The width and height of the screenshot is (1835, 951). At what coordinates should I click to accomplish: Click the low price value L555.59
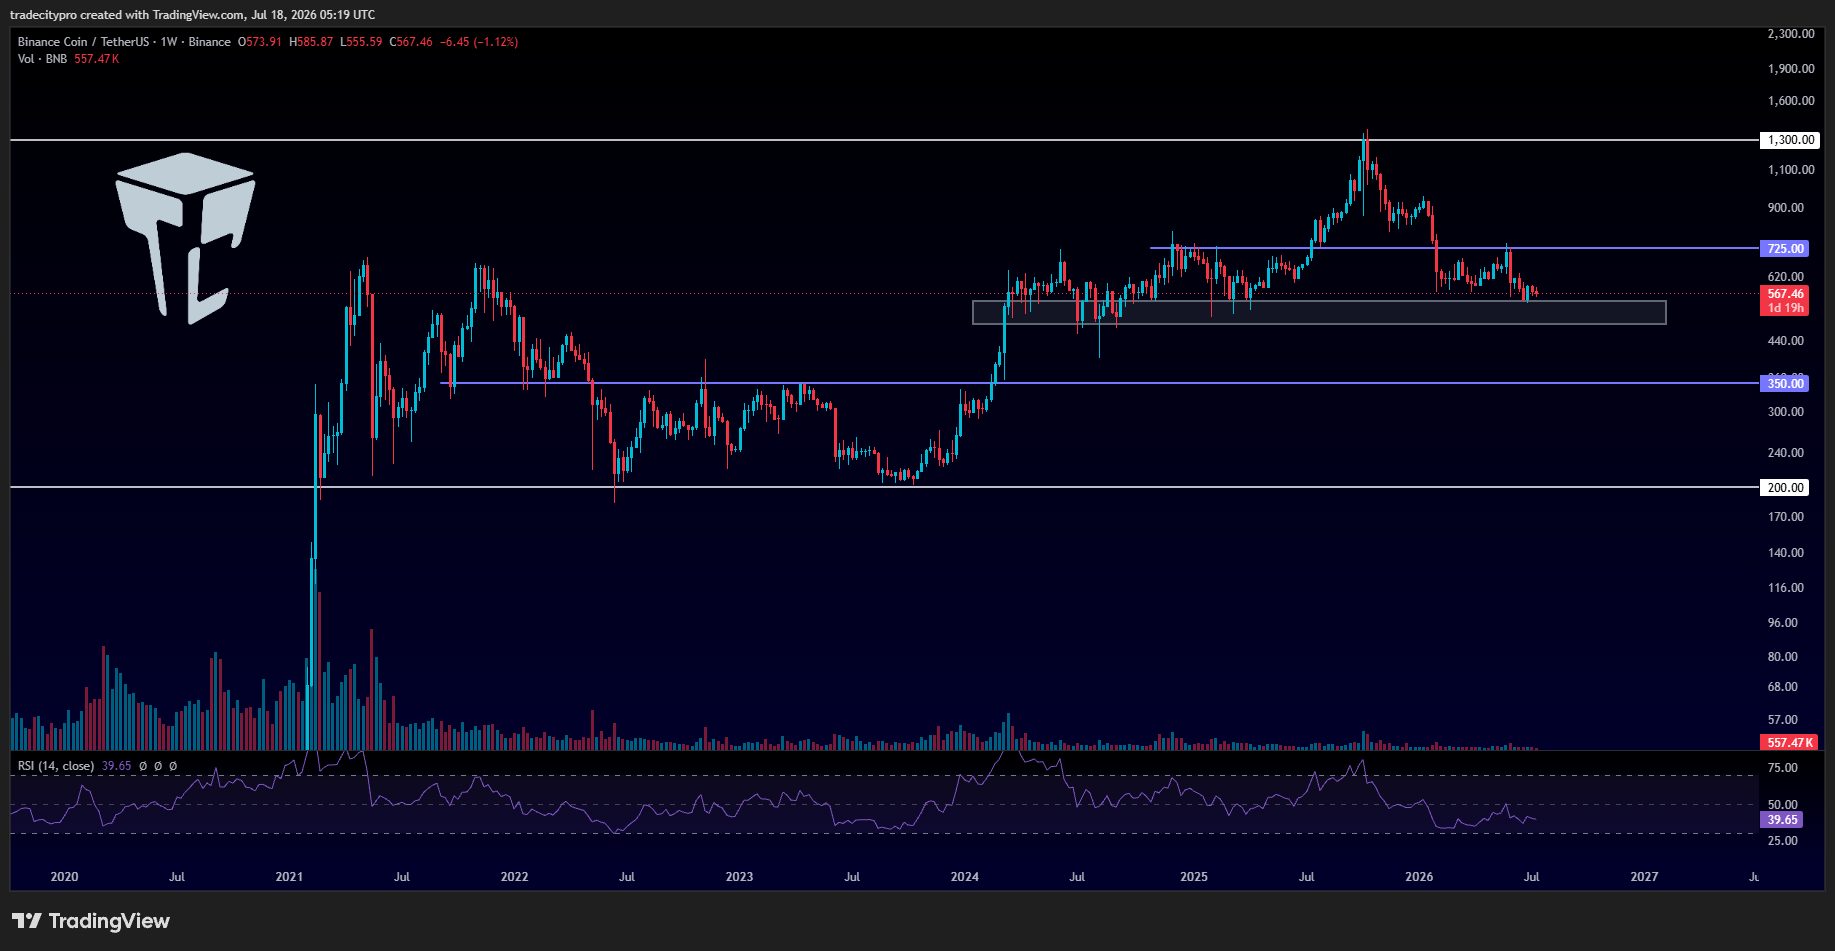[x=361, y=42]
